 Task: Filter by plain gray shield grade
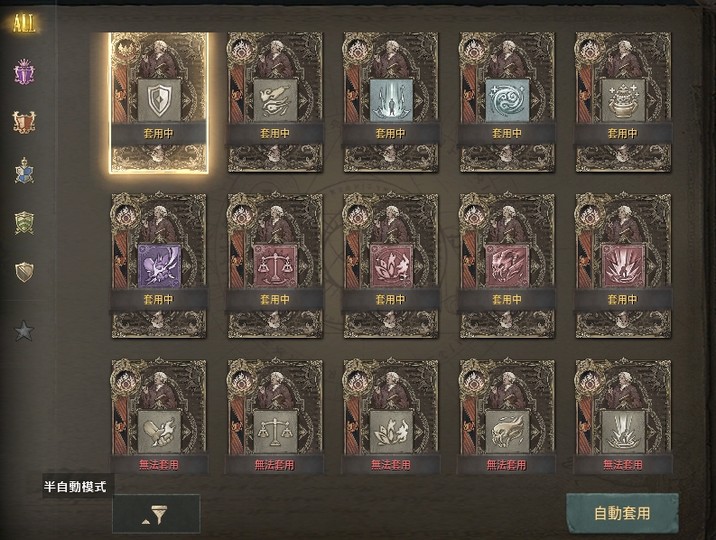point(24,272)
